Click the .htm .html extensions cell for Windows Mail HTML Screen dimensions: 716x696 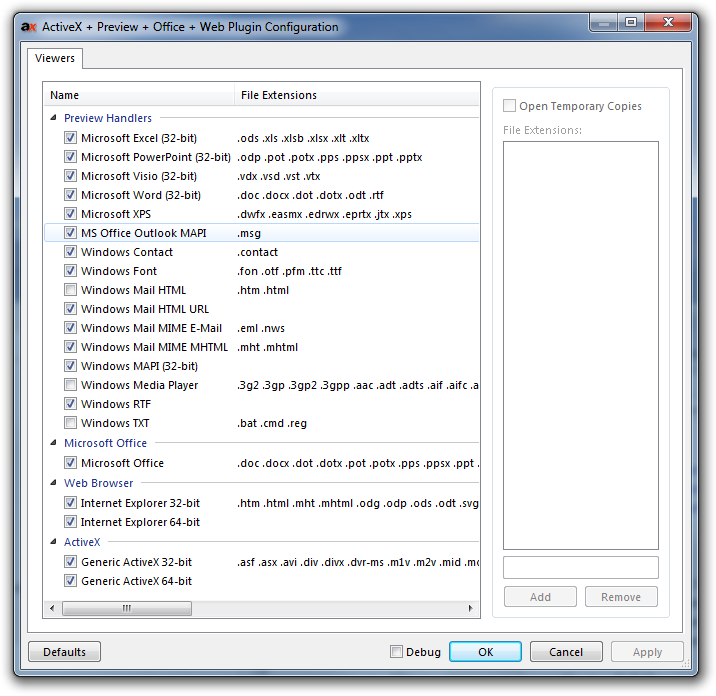(263, 290)
